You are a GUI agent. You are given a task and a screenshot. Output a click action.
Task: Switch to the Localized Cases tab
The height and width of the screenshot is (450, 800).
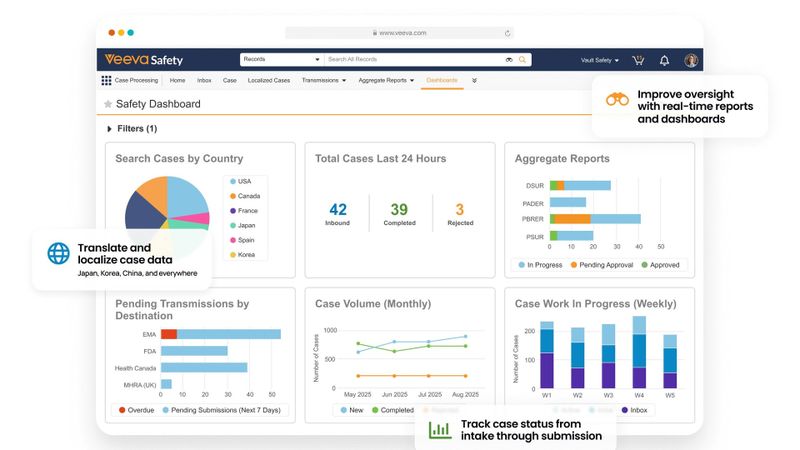click(x=268, y=81)
